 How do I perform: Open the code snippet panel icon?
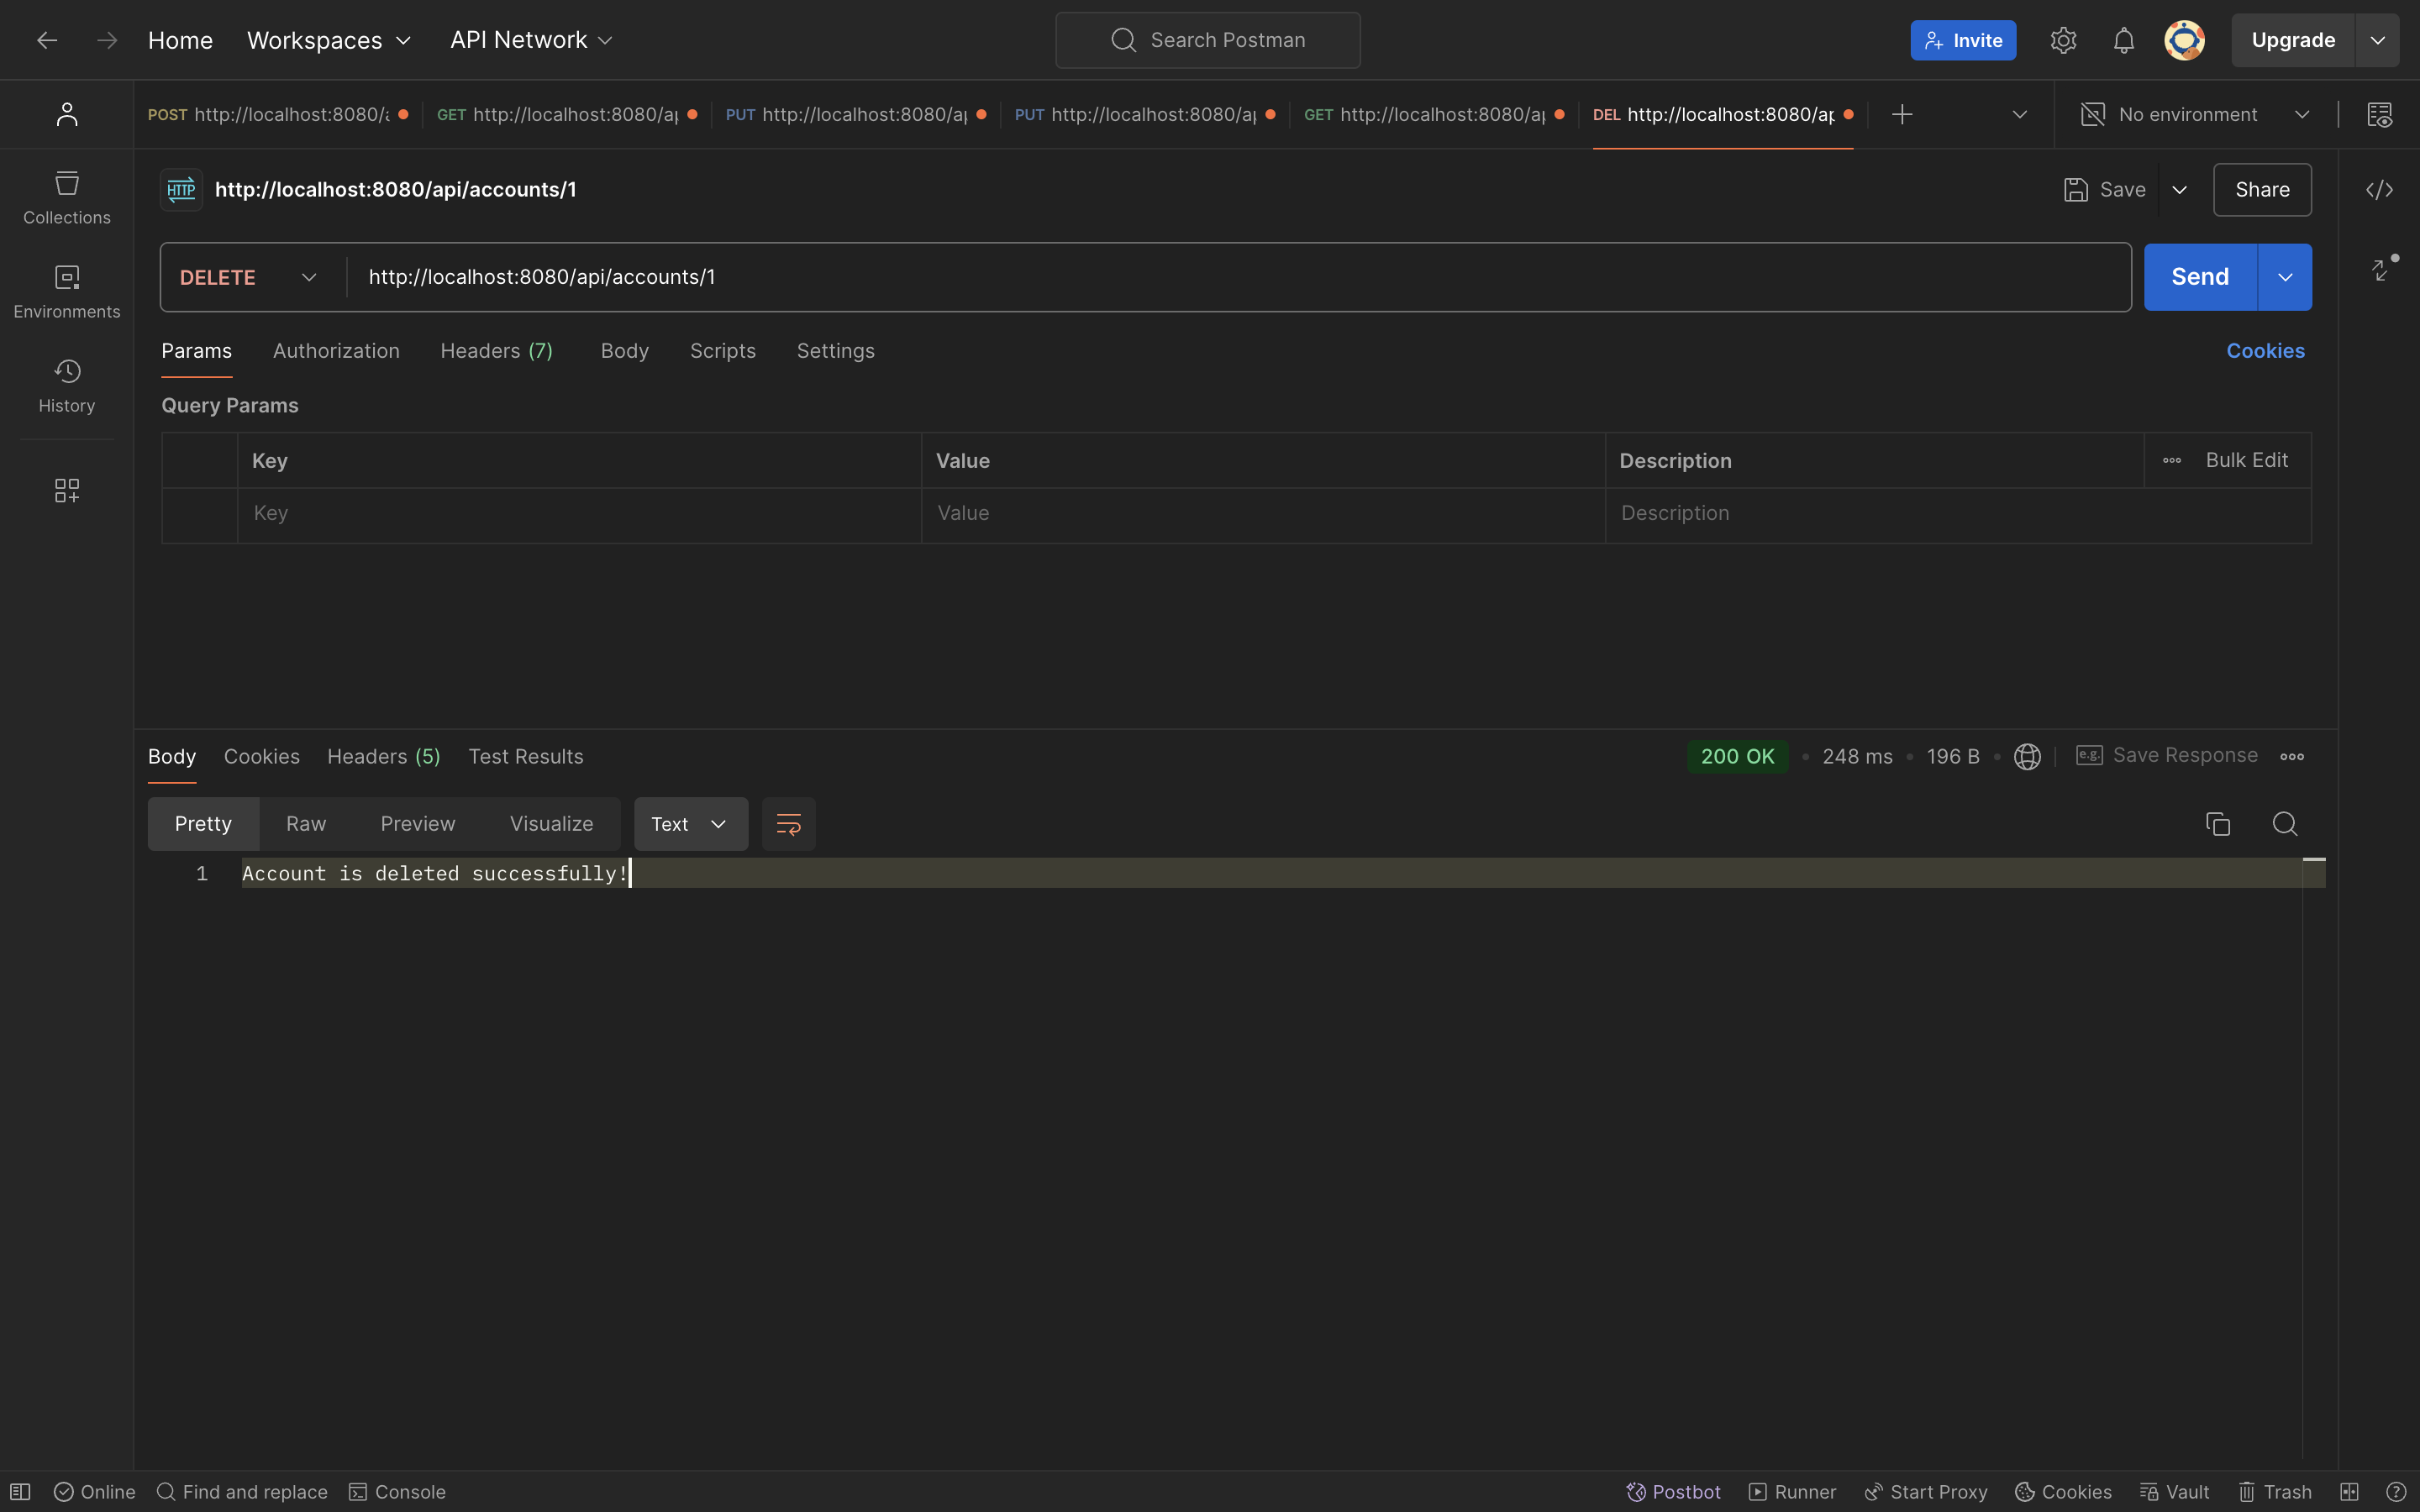2379,190
